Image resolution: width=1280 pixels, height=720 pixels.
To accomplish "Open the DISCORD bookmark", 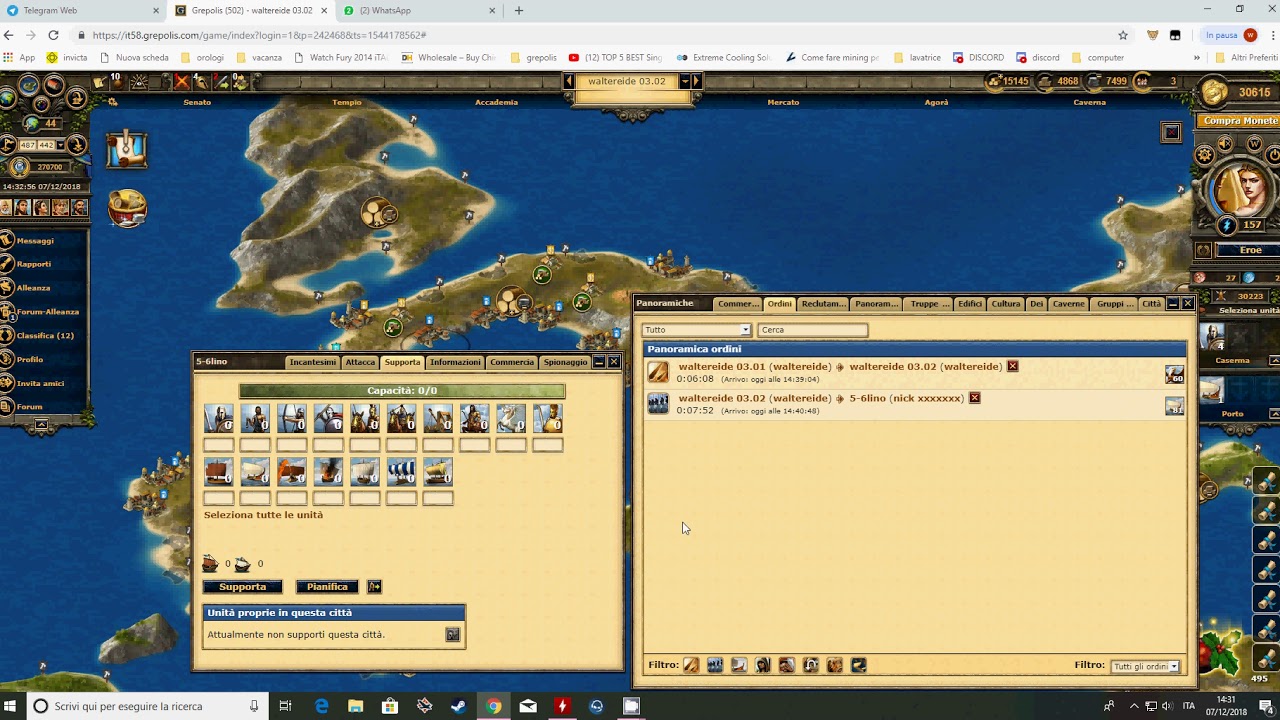I will point(978,57).
